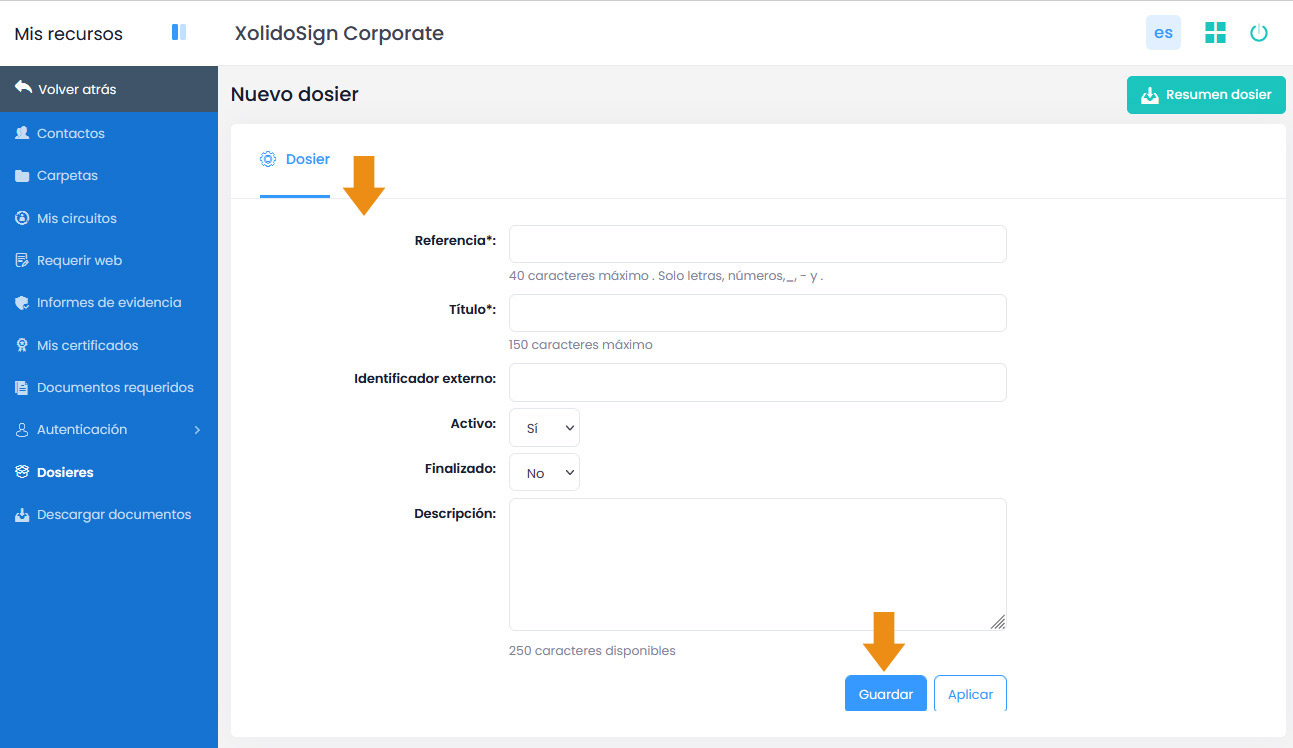Image resolution: width=1293 pixels, height=748 pixels.
Task: Click the Autenticación user icon
Action: point(22,430)
